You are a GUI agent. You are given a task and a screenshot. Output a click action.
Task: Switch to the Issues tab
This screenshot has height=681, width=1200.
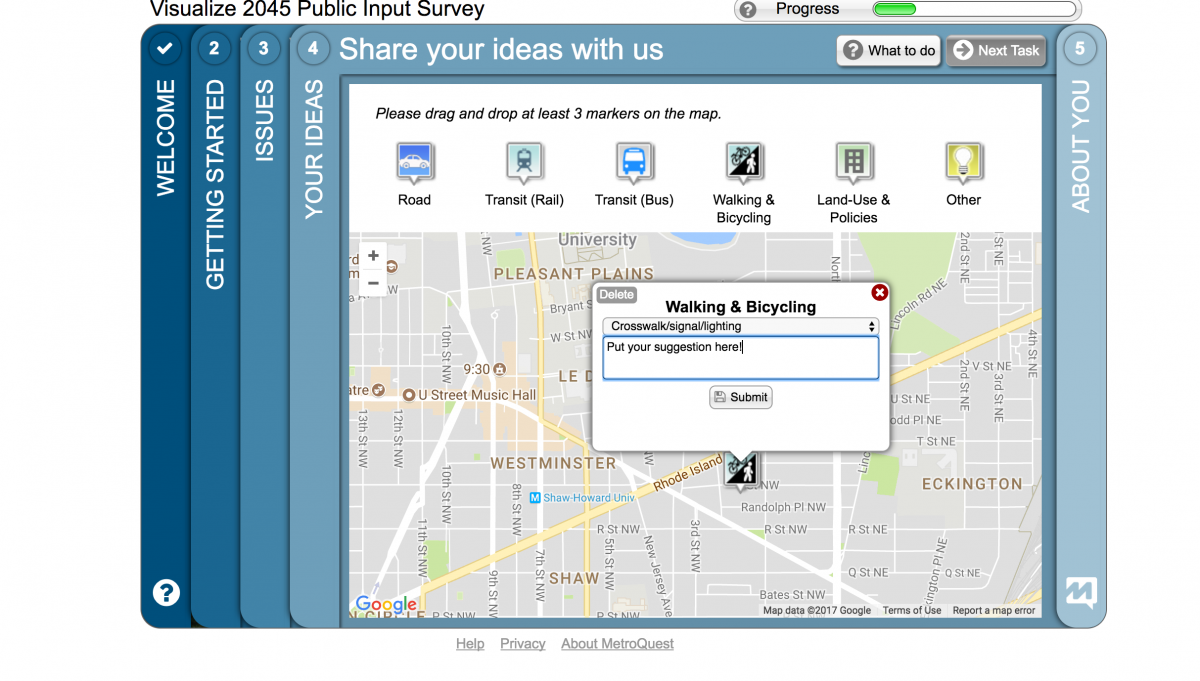point(263,120)
